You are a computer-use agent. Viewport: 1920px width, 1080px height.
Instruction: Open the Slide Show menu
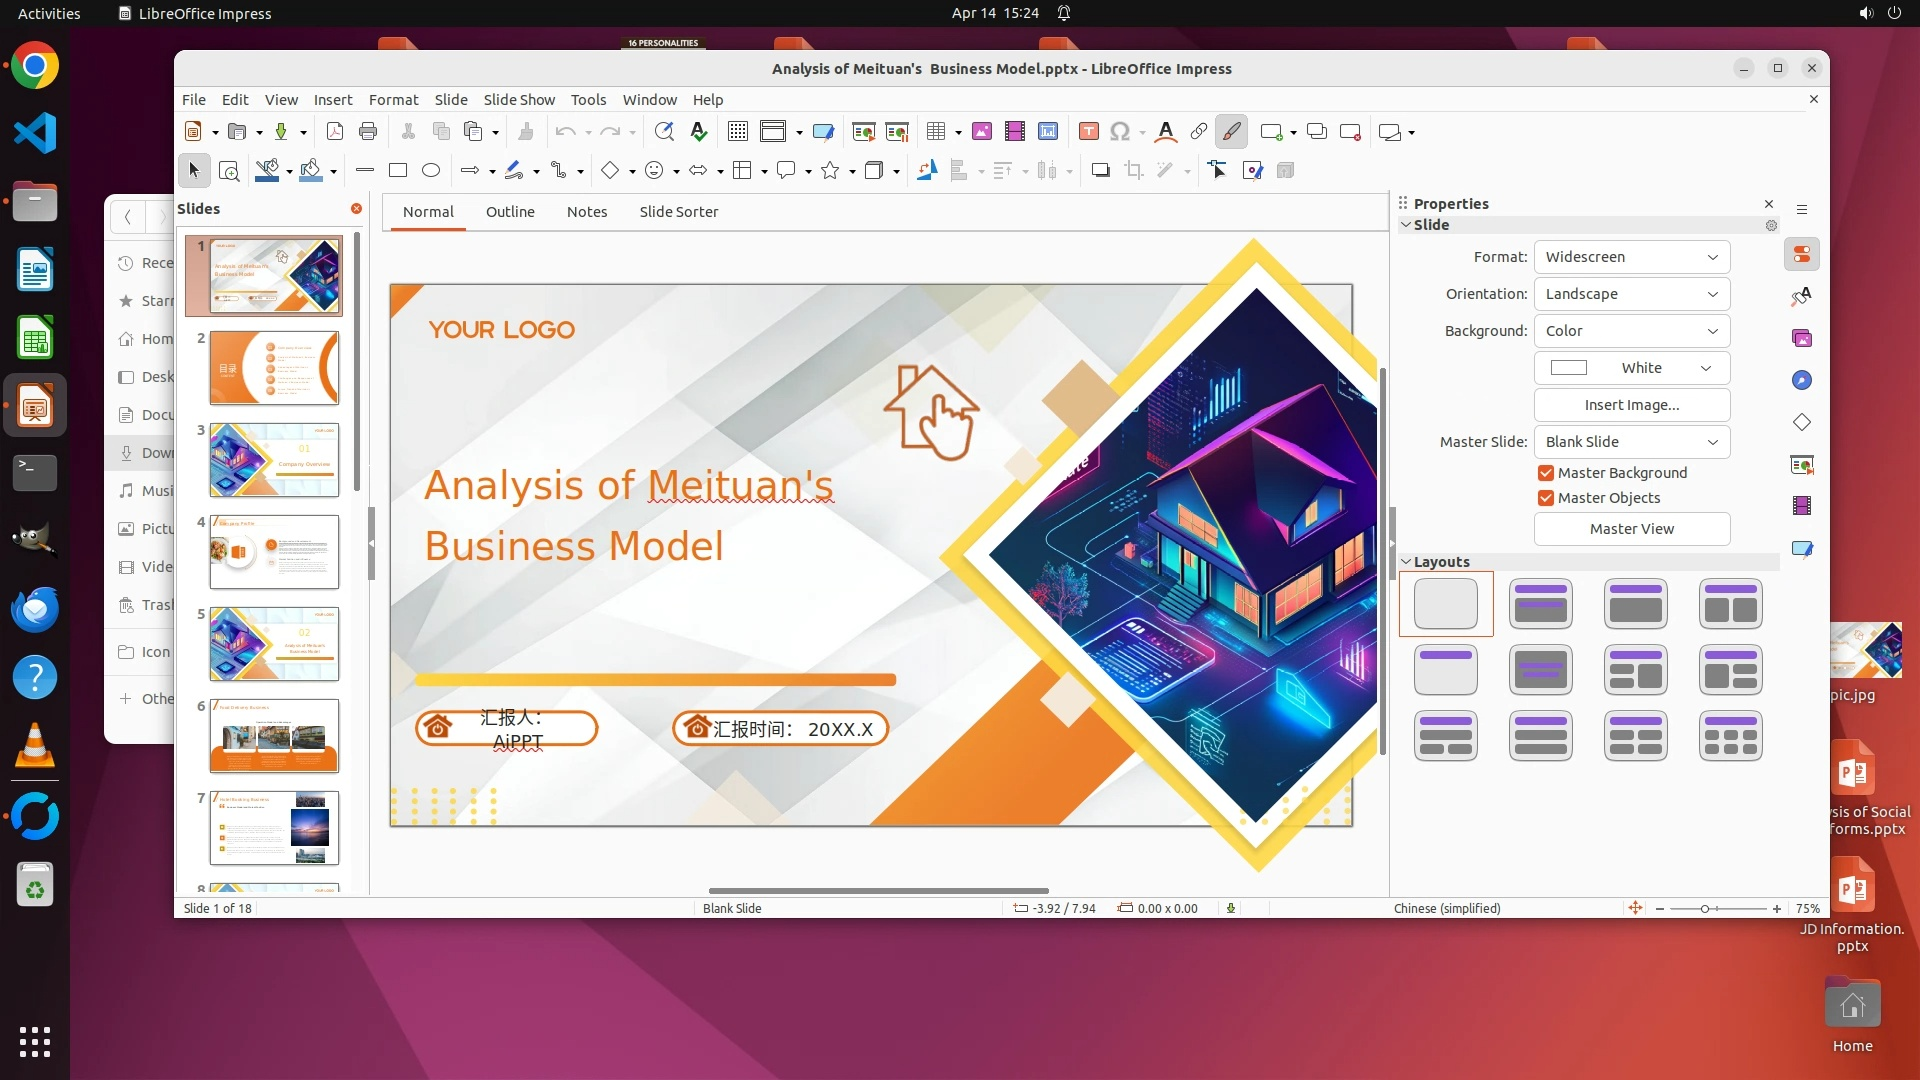coord(518,100)
